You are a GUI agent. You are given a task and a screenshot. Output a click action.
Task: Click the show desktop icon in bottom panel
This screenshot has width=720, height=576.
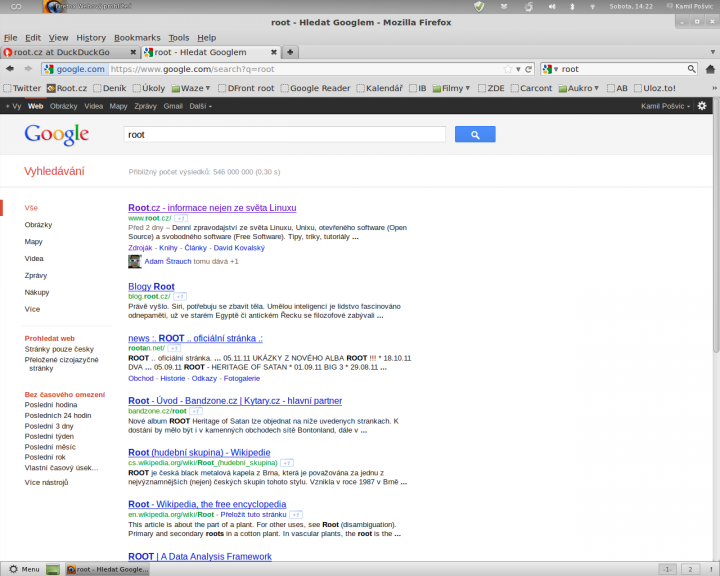pyautogui.click(x=53, y=570)
